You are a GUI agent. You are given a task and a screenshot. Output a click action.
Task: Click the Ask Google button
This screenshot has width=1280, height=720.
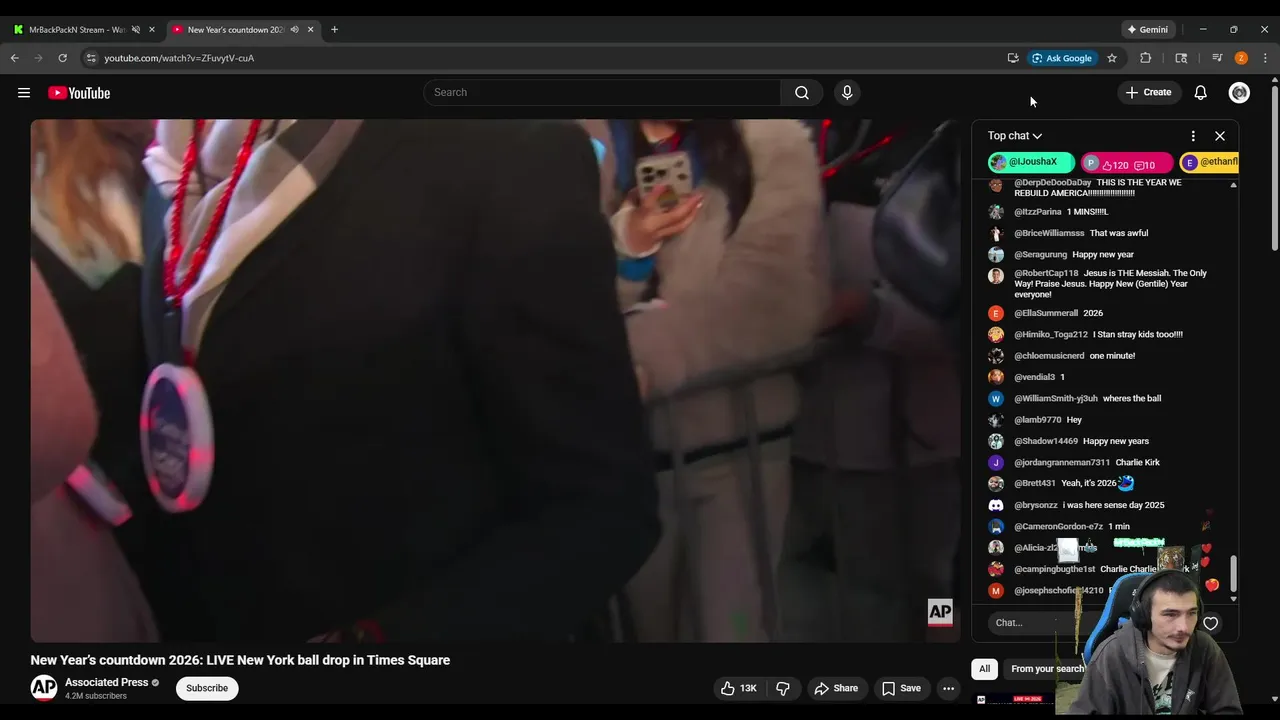click(x=1062, y=58)
